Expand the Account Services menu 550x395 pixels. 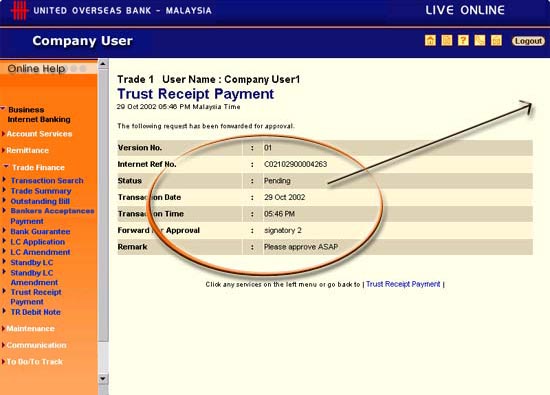tap(39, 134)
